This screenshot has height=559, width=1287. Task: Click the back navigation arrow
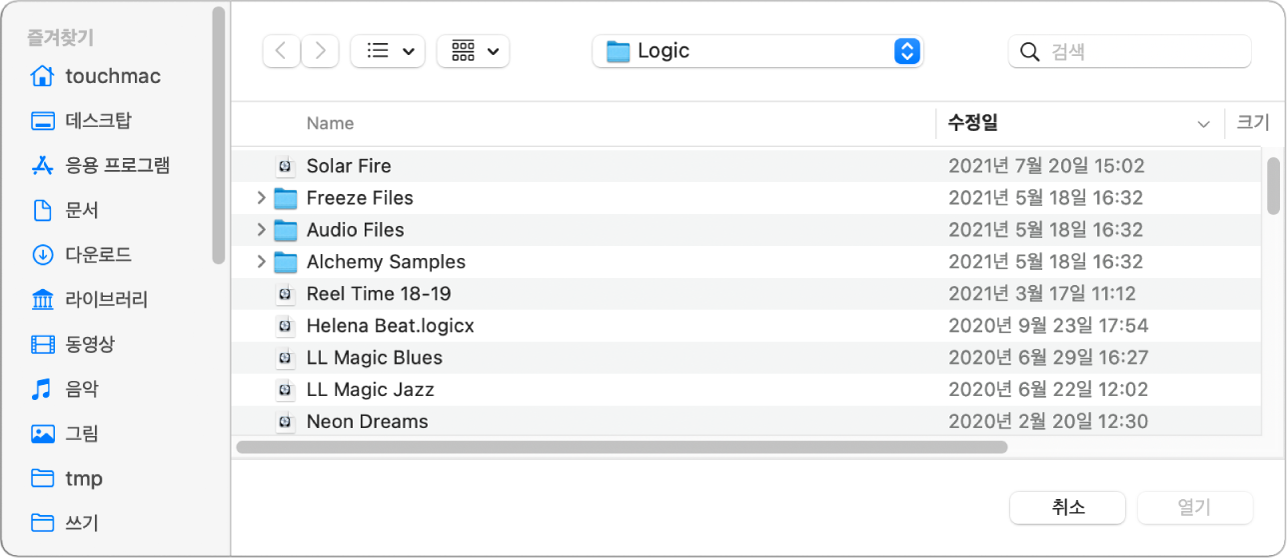click(281, 51)
